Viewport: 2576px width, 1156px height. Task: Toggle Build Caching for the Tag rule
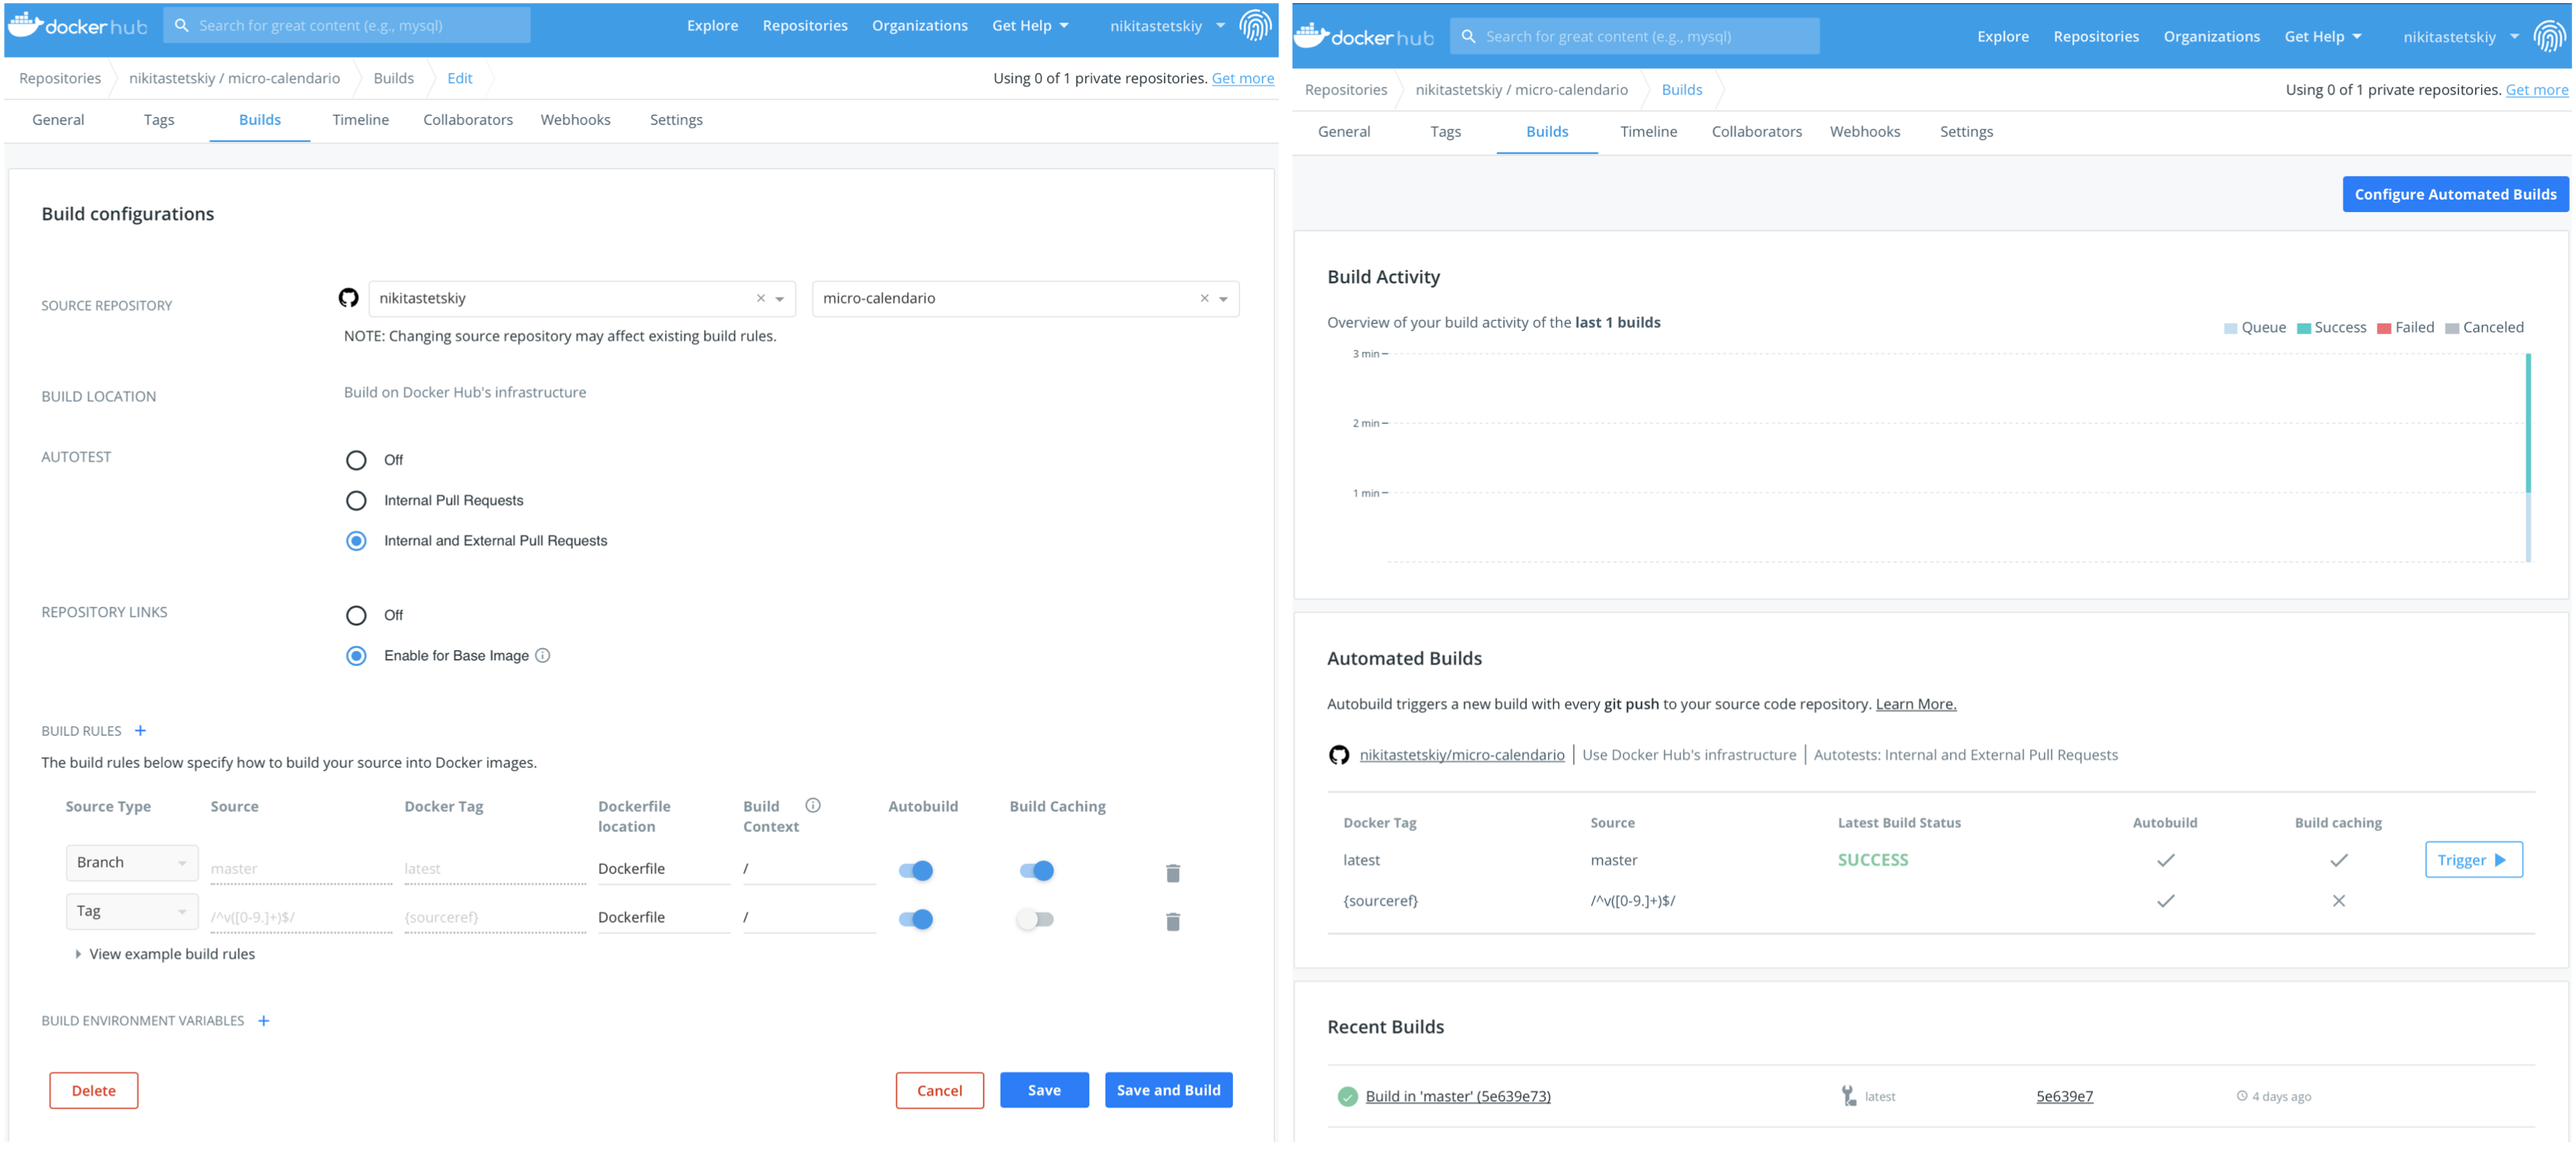pos(1035,919)
